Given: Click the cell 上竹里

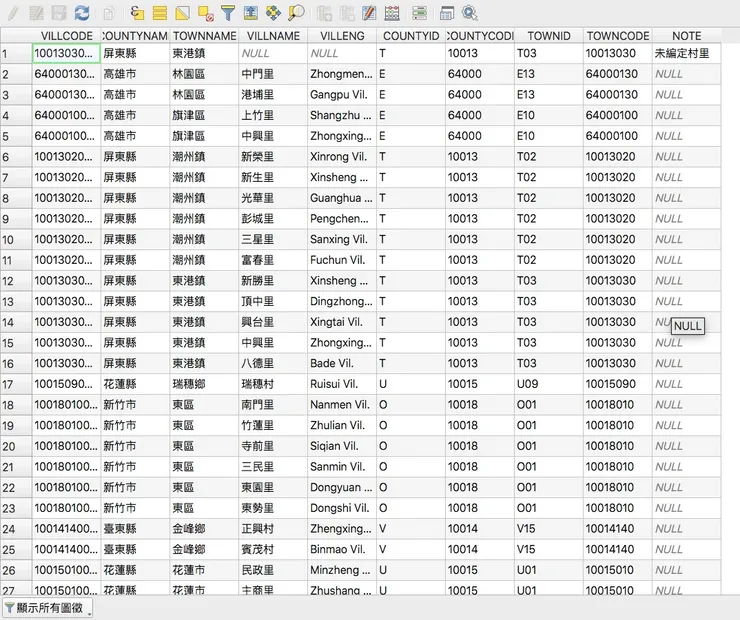Looking at the screenshot, I should tap(273, 115).
